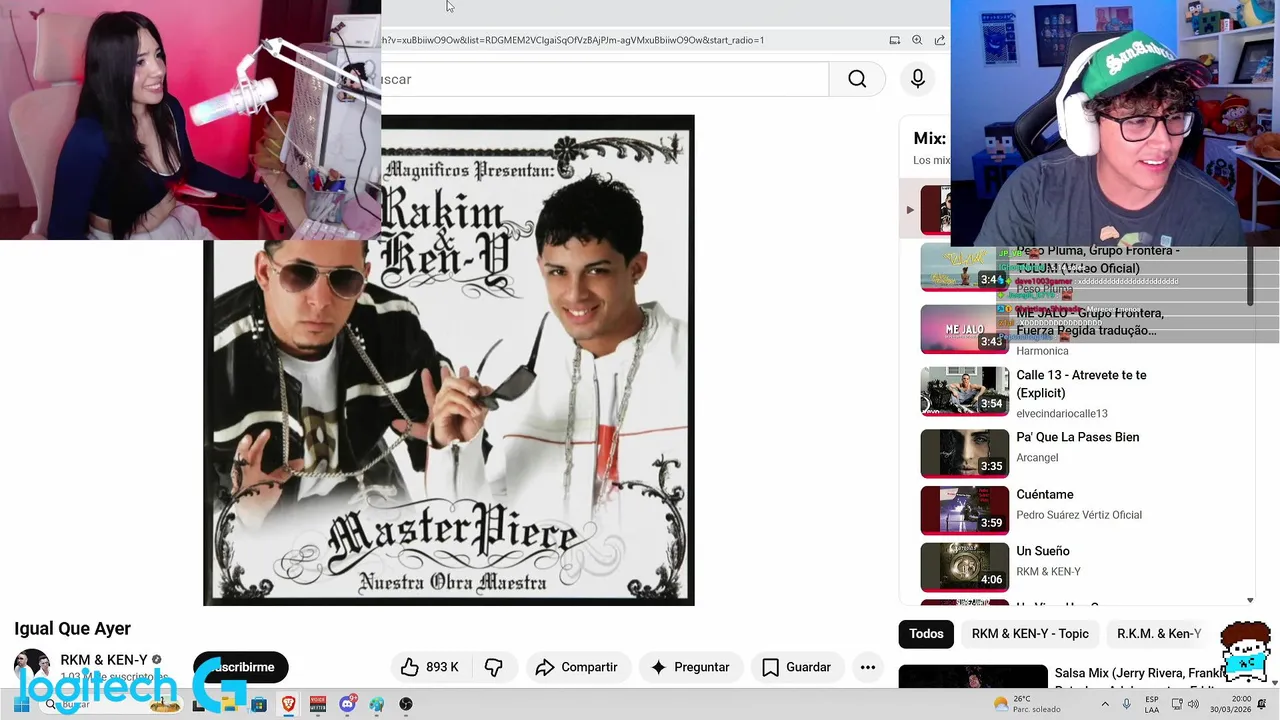Play Cuéntame by Pedro Suárez Vértiz Oficial
1280x720 pixels.
[x=1045, y=494]
